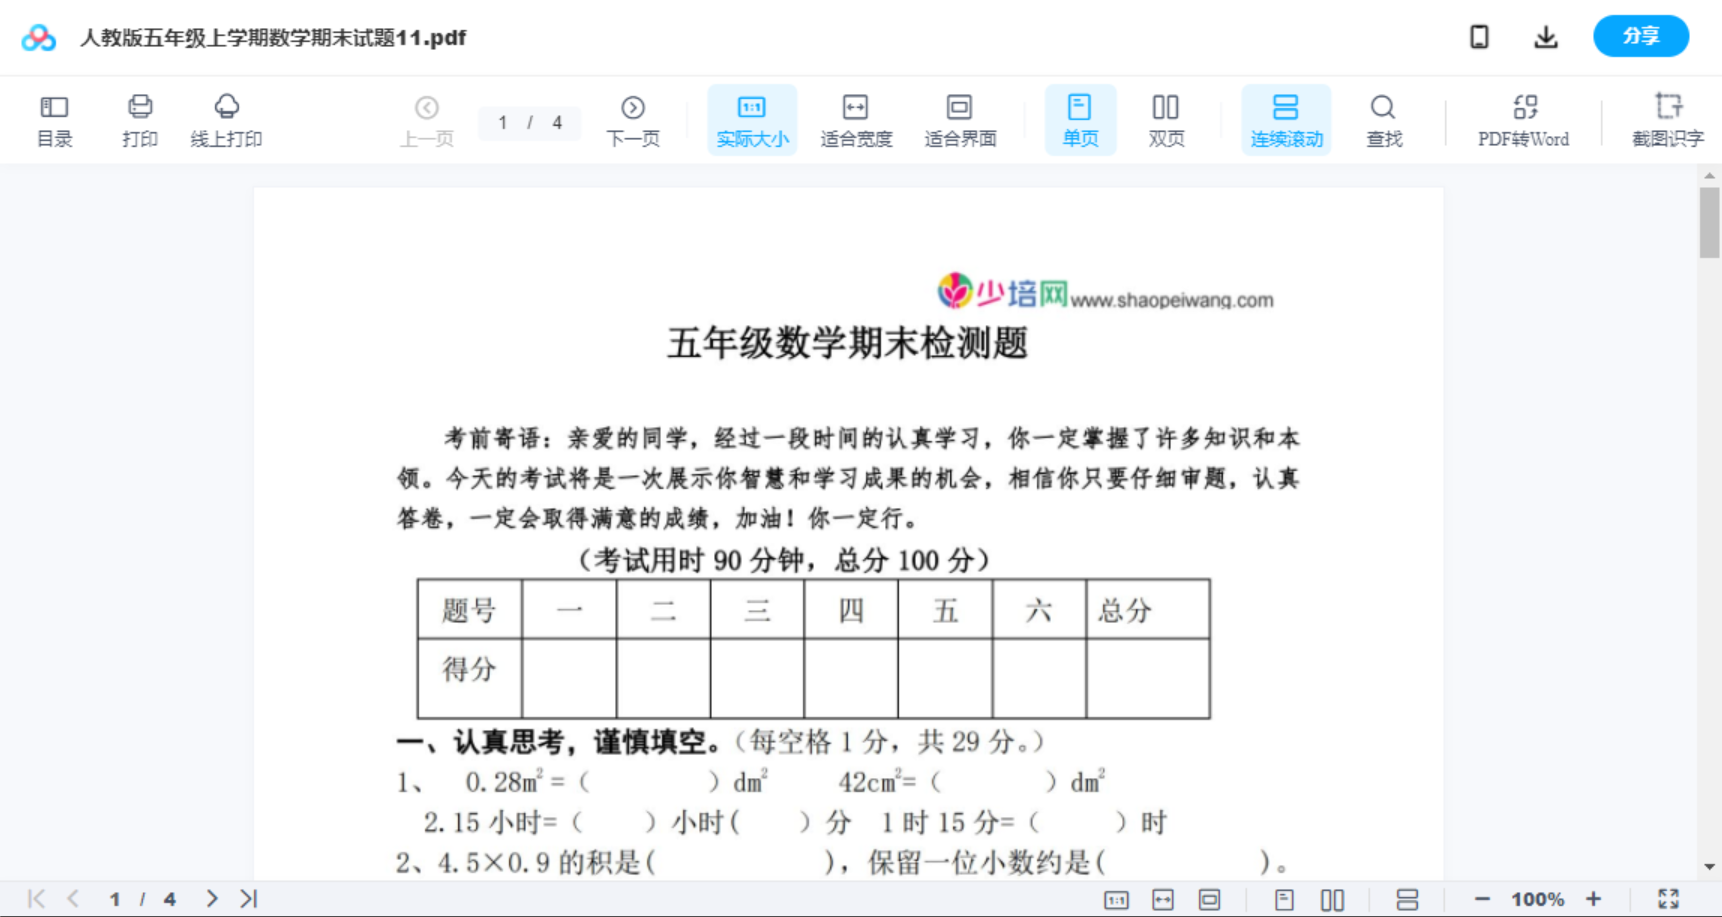The height and width of the screenshot is (917, 1722).
Task: Click the download icon in the top bar
Action: 1545,36
